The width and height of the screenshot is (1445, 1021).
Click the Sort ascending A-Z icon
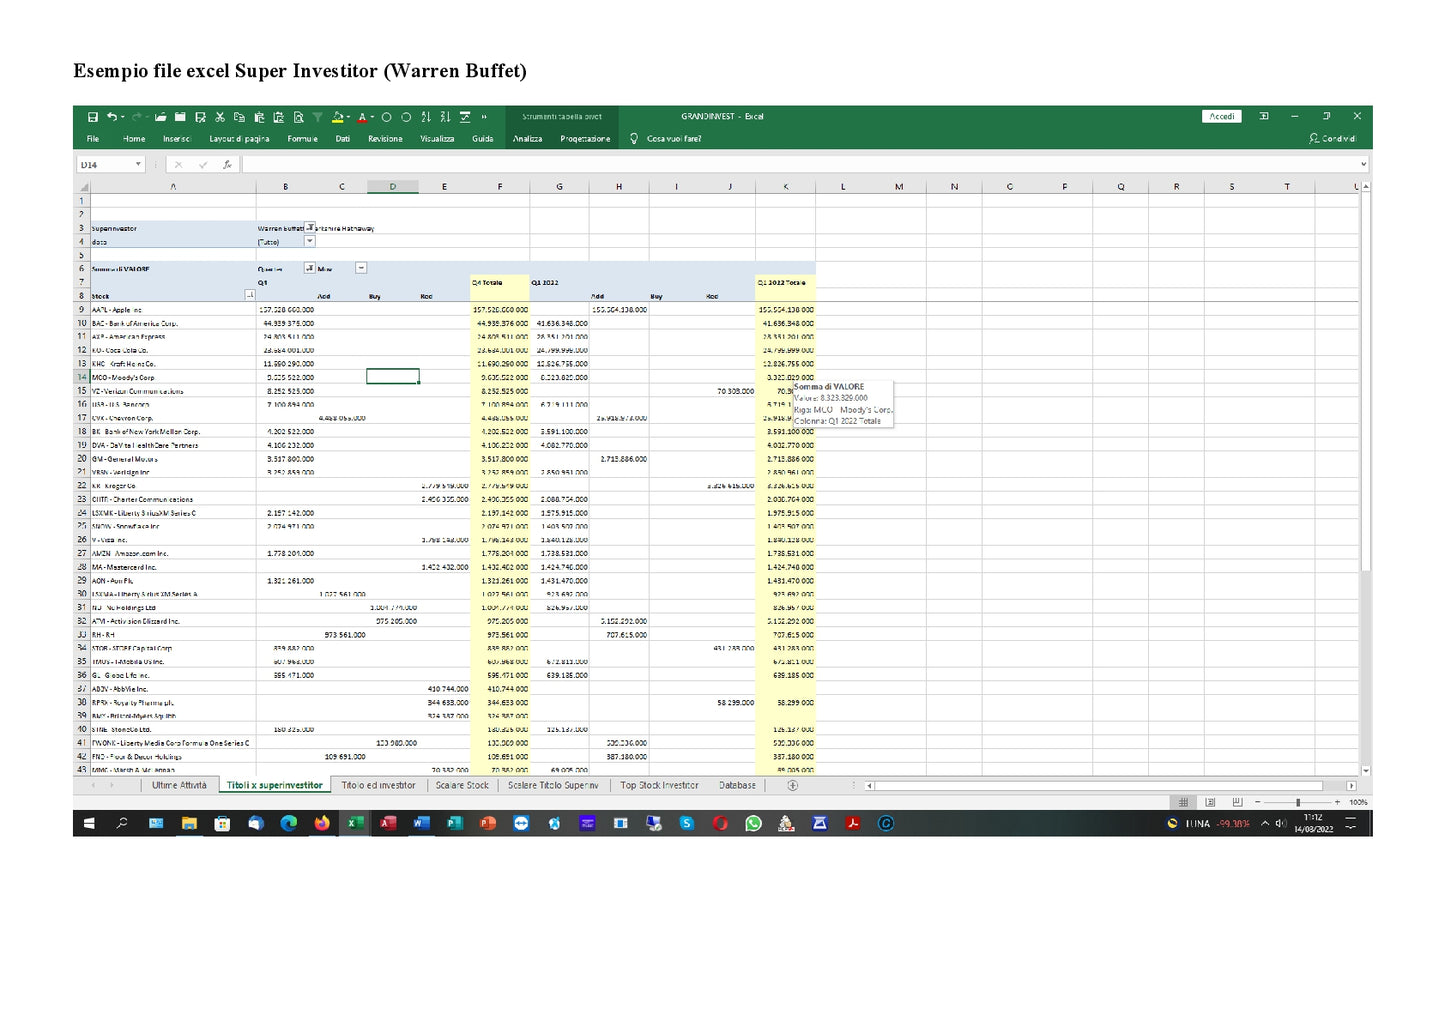[426, 117]
